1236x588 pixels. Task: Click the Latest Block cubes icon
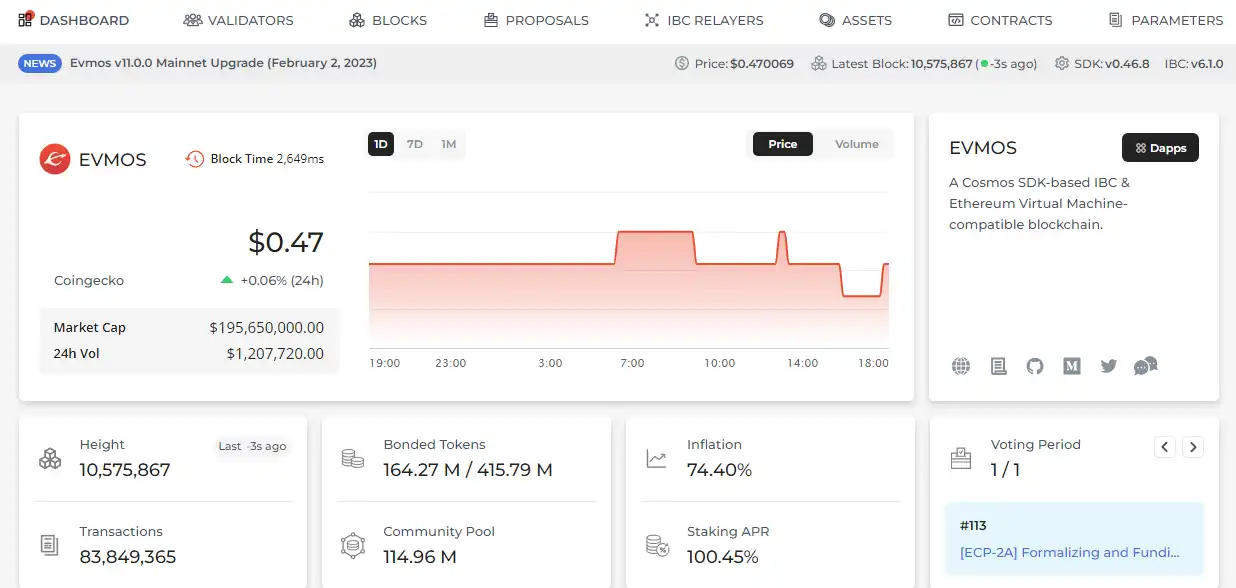point(819,63)
